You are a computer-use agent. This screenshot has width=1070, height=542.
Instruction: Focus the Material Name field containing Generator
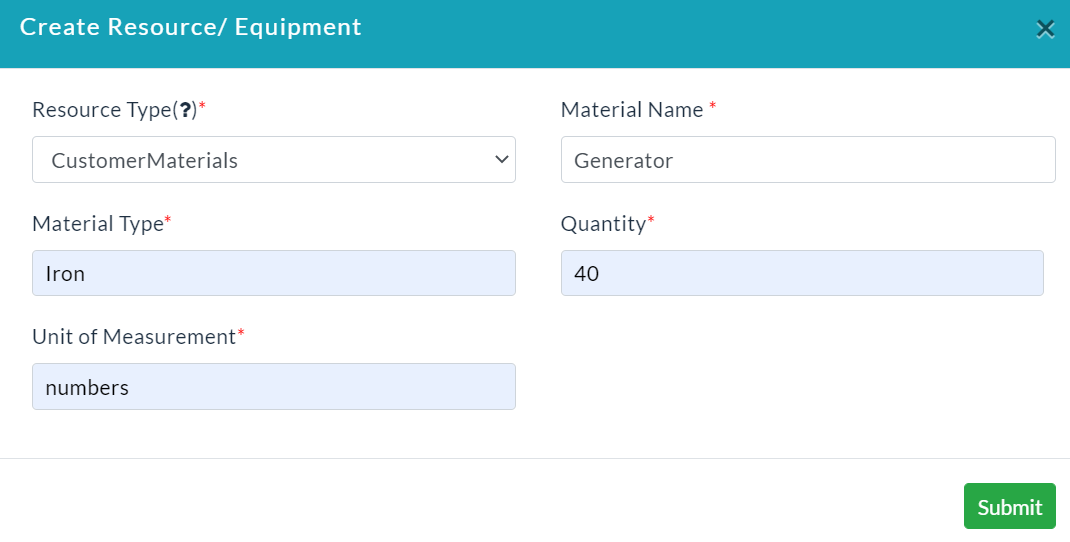[x=808, y=160]
